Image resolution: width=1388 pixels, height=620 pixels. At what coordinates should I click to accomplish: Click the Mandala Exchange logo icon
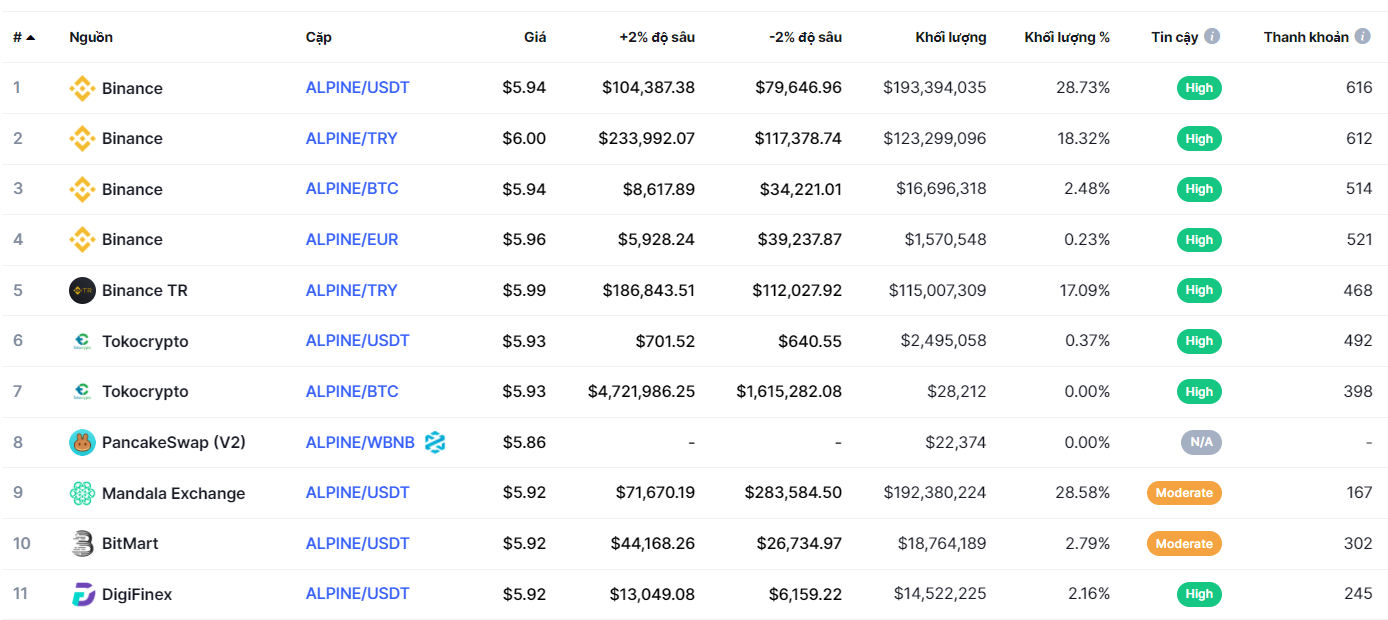click(82, 493)
